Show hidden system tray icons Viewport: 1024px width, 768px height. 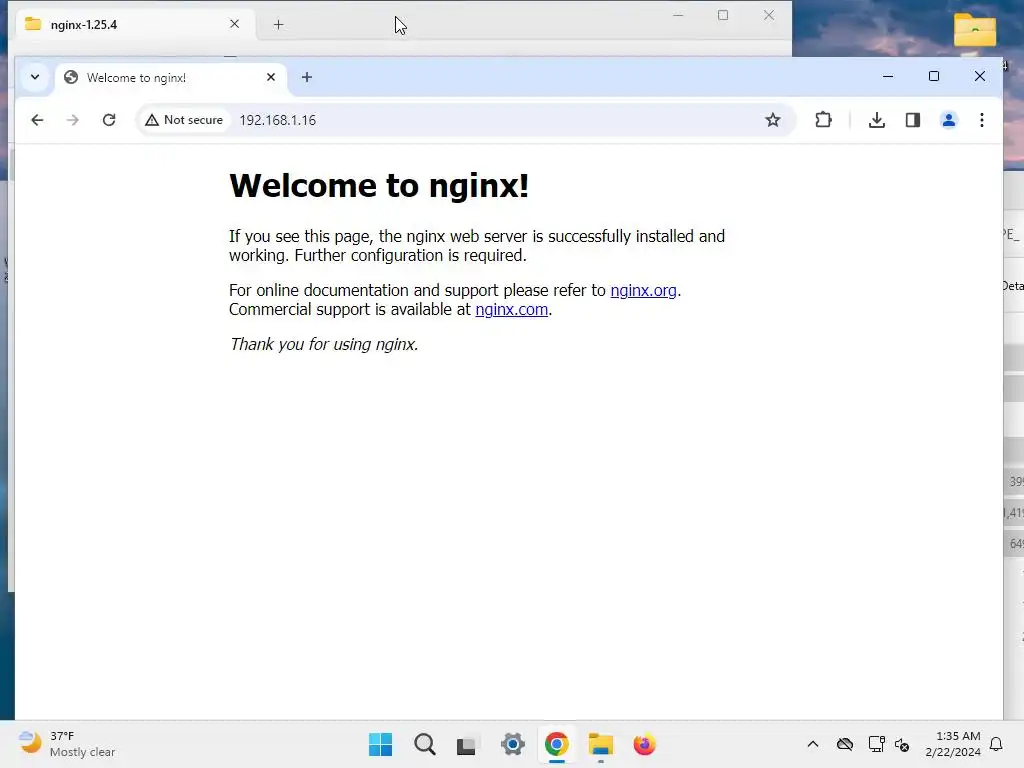(x=813, y=744)
